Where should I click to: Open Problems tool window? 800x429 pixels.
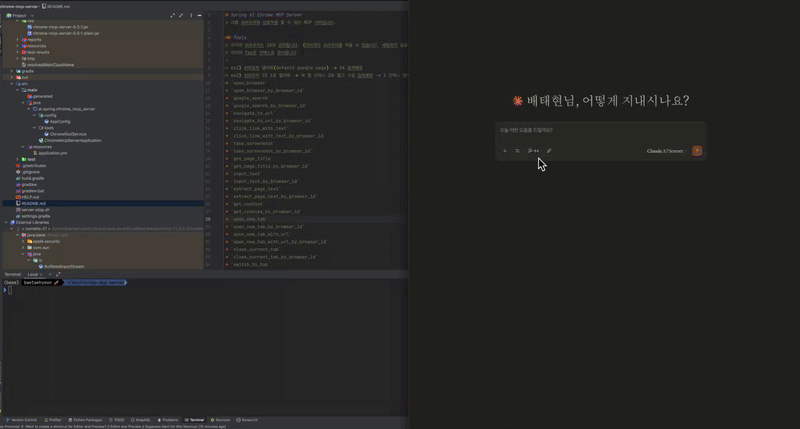click(168, 420)
